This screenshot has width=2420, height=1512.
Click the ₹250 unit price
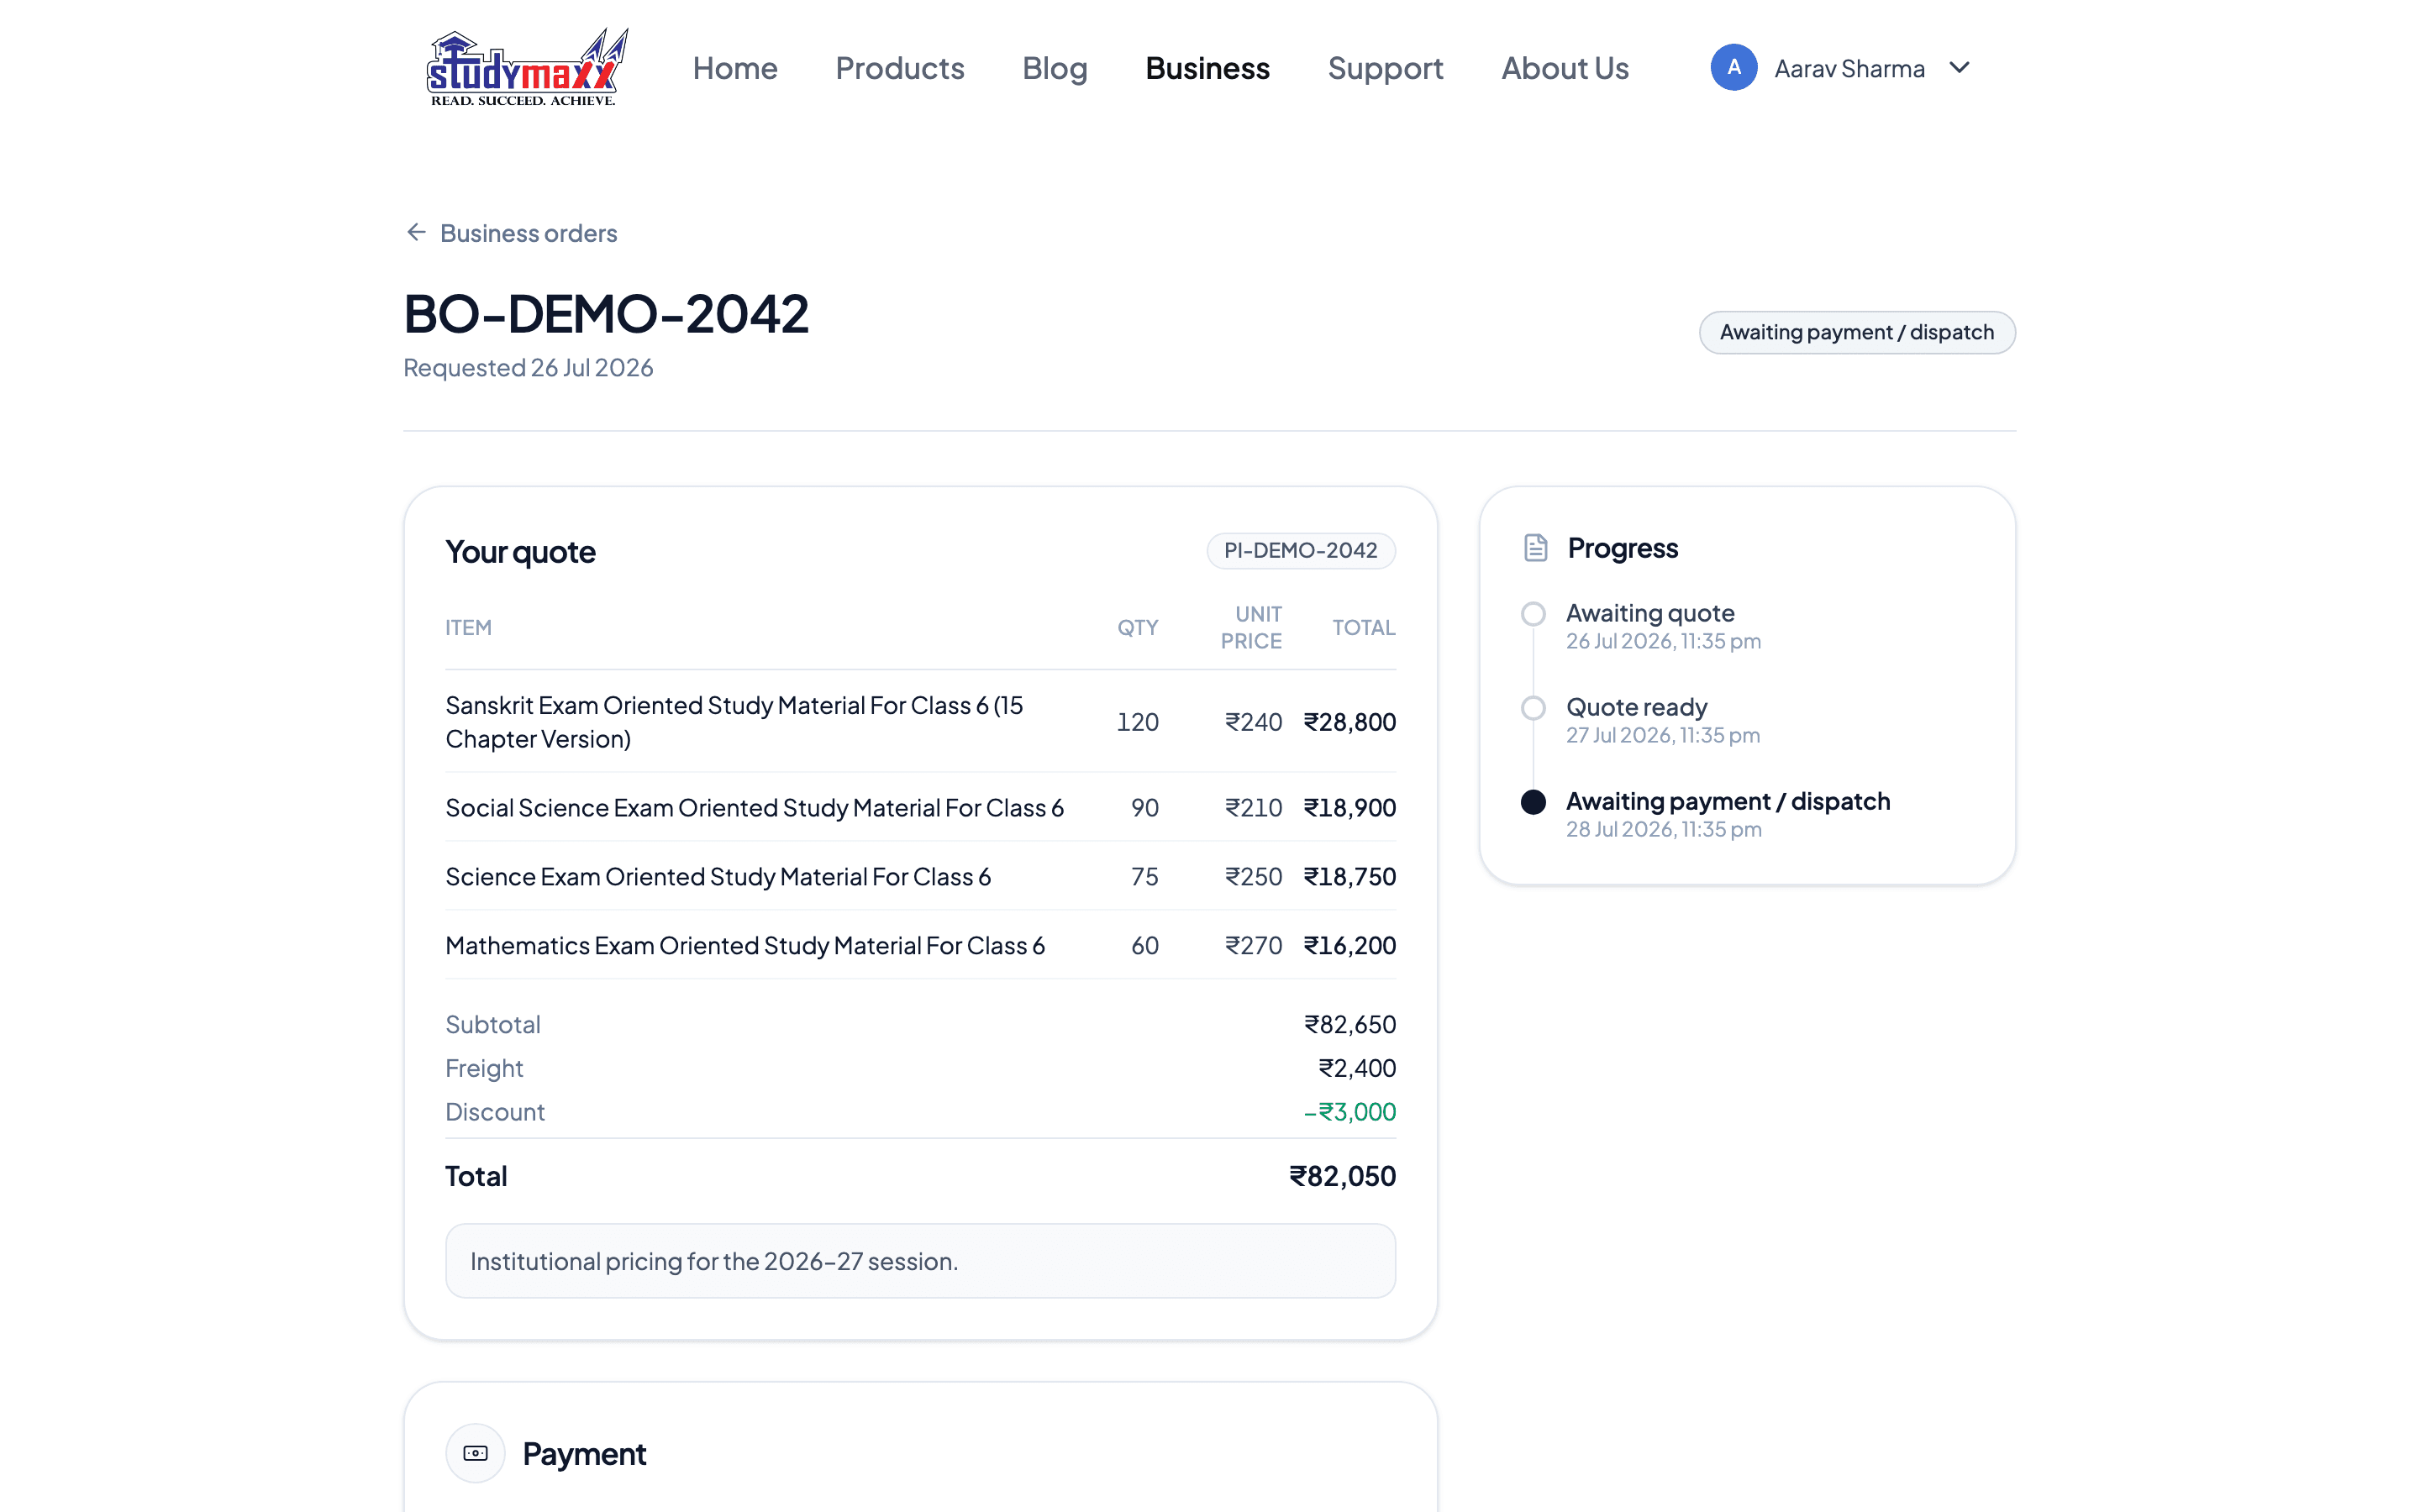1253,876
